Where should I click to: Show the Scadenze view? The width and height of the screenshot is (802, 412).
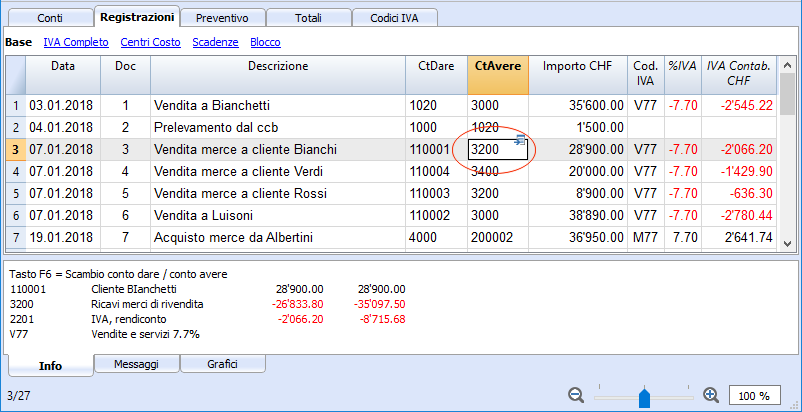pos(215,42)
